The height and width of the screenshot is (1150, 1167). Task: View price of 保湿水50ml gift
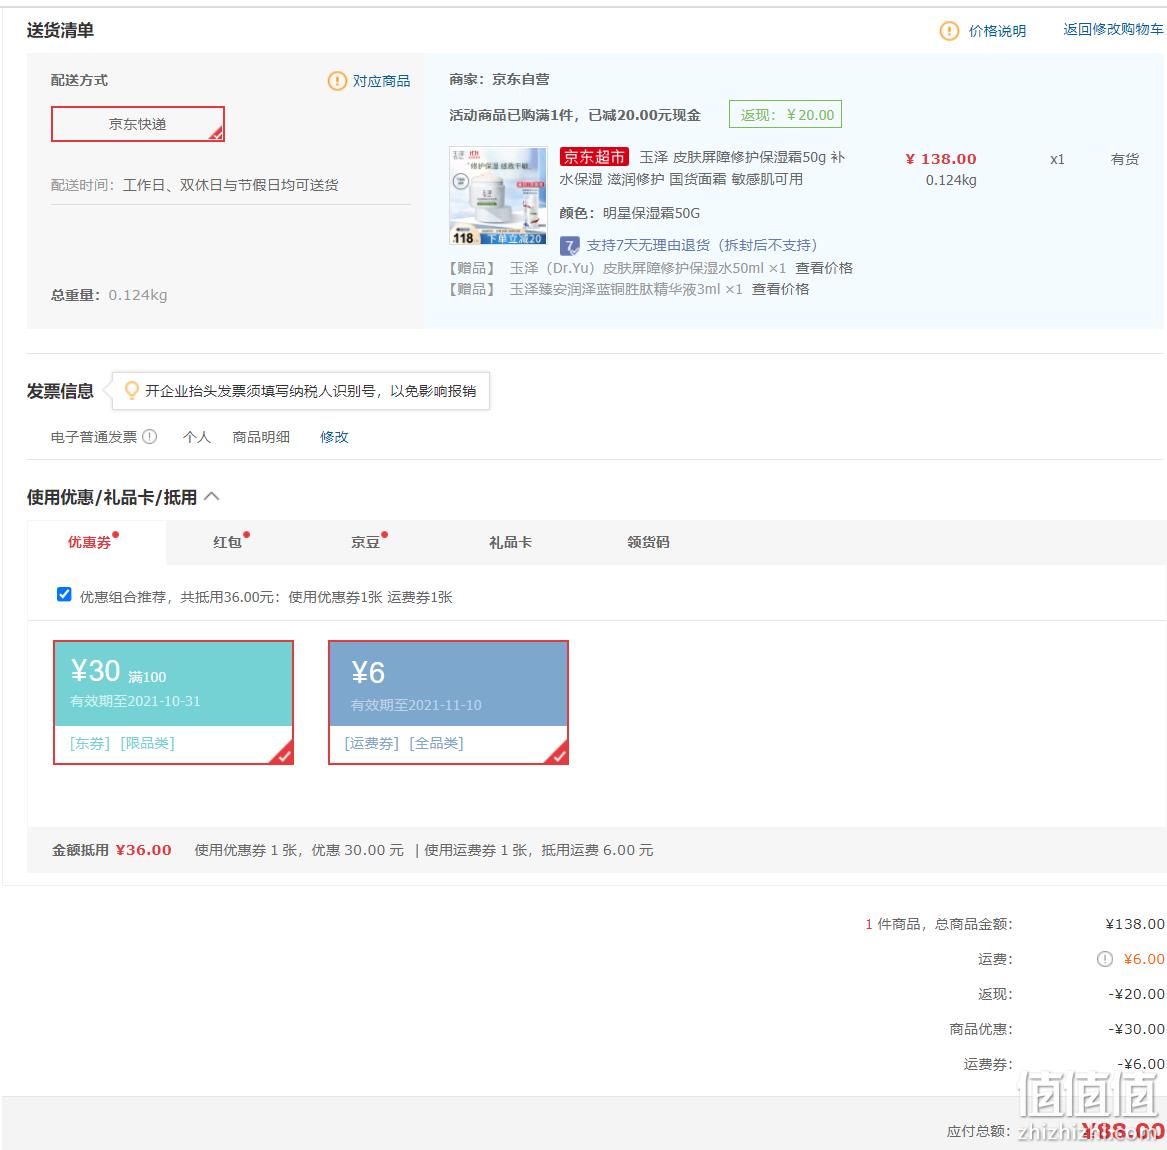tap(824, 268)
